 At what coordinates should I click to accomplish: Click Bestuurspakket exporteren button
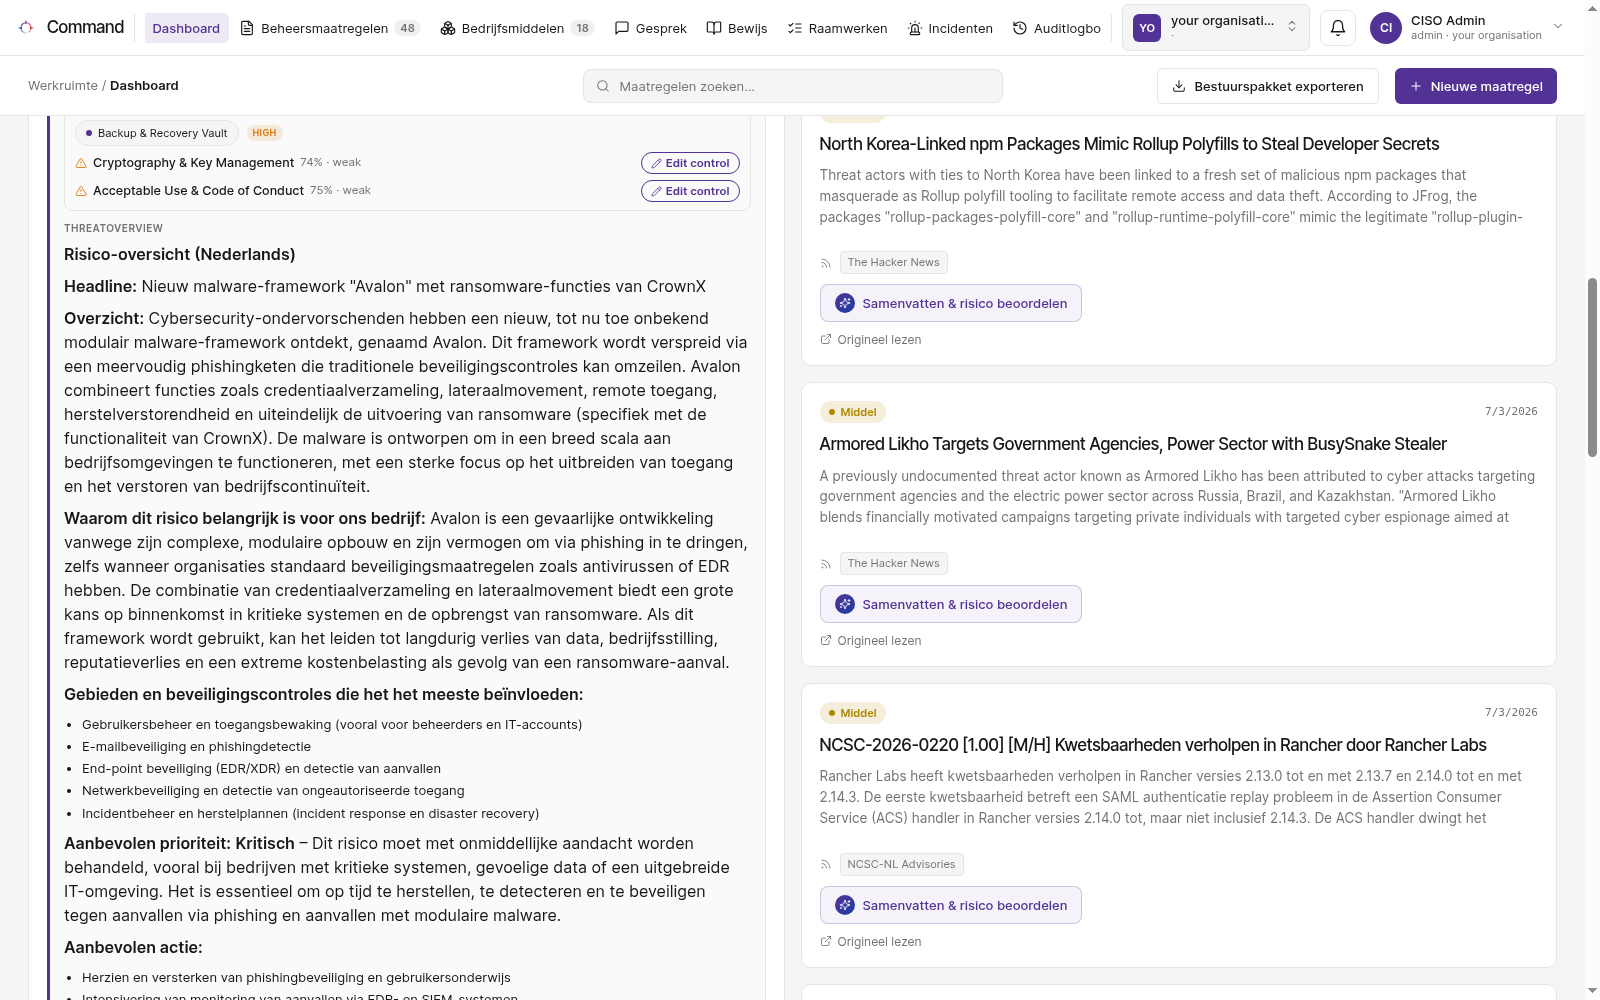coord(1268,86)
